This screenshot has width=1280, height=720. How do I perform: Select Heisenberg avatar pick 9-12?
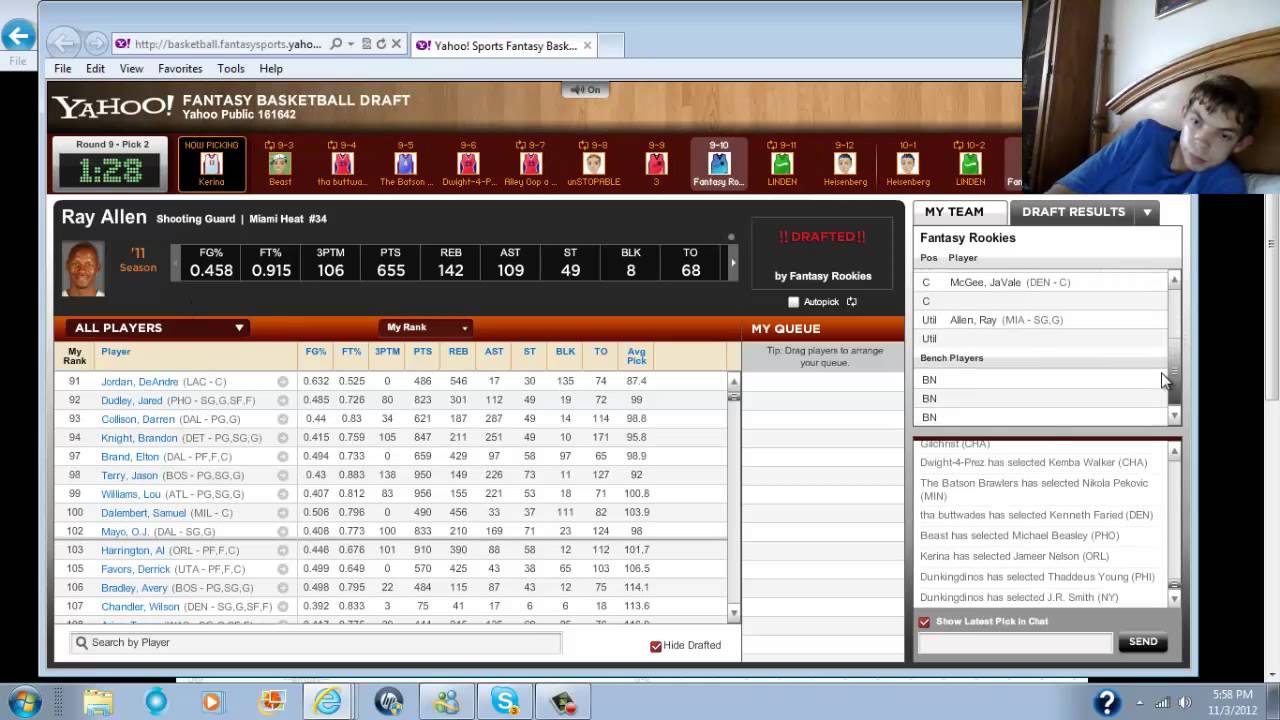click(x=845, y=163)
